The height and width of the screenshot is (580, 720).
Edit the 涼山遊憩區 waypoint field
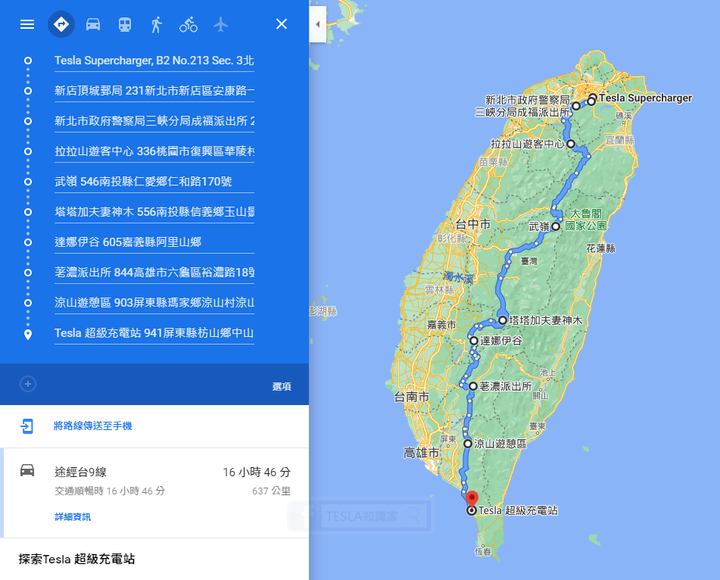[x=154, y=303]
